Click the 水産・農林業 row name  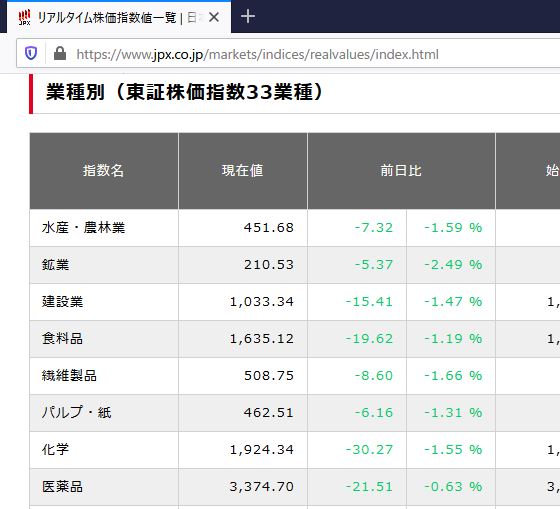pyautogui.click(x=83, y=228)
